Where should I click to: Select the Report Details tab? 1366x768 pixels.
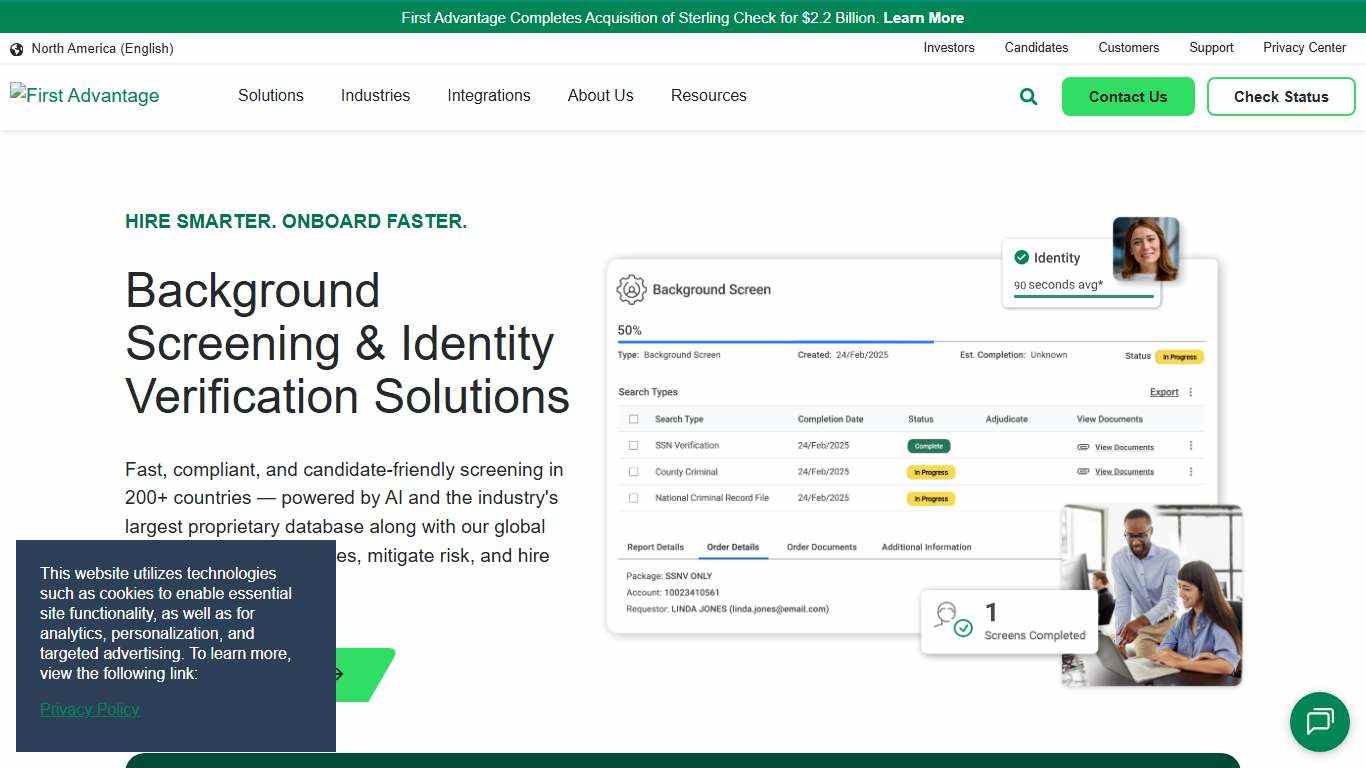tap(654, 547)
